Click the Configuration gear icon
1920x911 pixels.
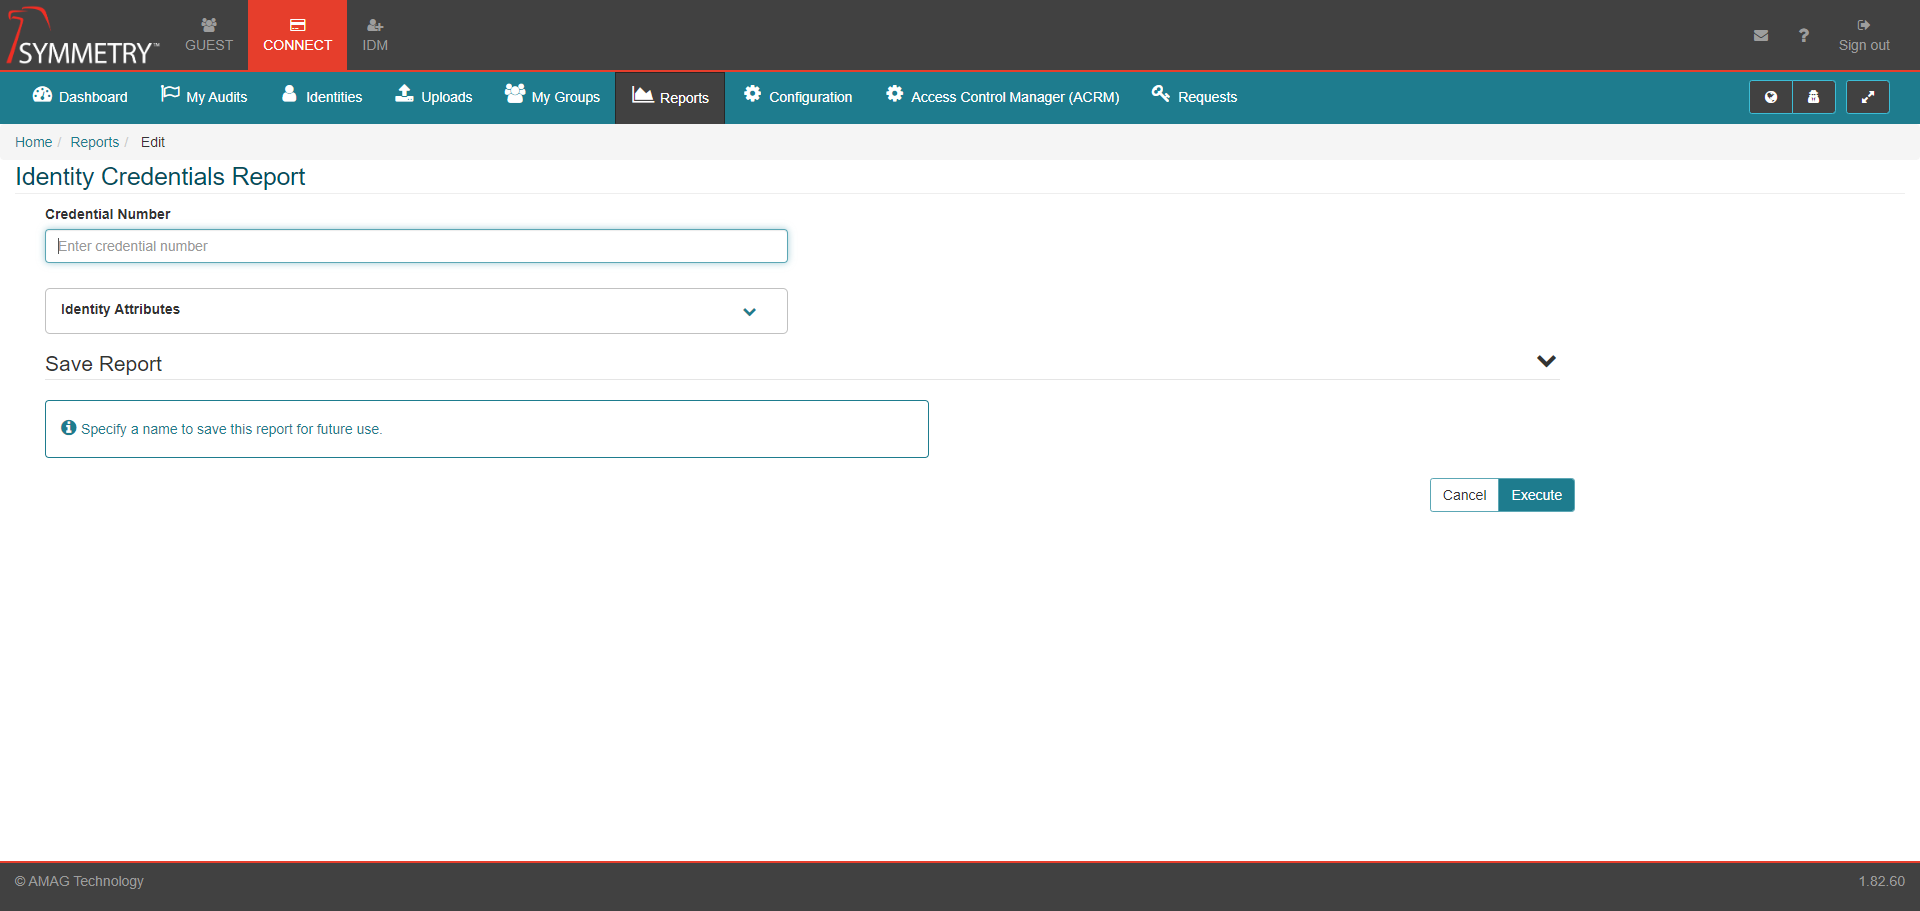[x=752, y=94]
